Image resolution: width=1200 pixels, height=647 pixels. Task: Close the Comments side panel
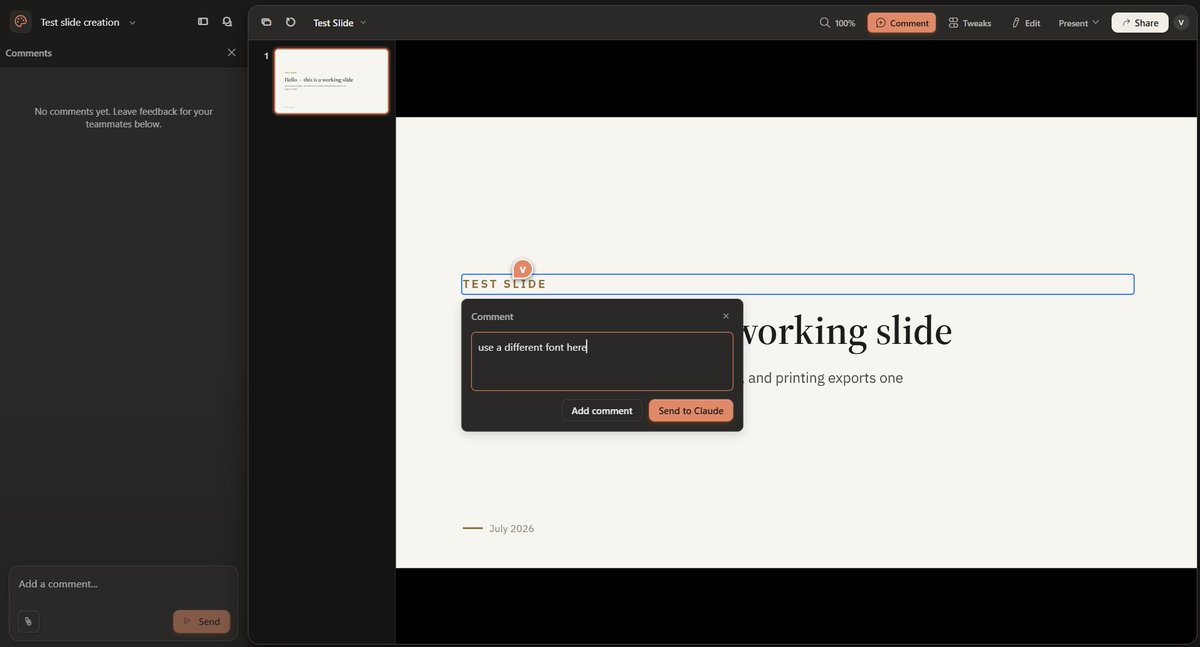tap(232, 53)
